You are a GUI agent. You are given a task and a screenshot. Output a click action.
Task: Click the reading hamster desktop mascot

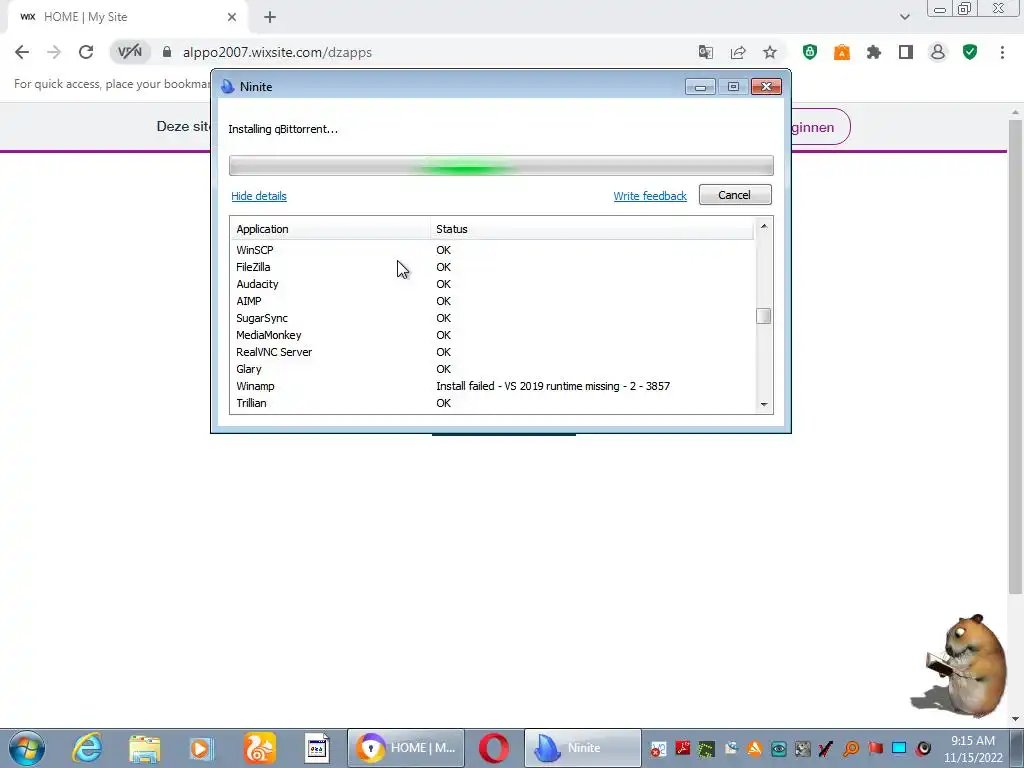960,666
